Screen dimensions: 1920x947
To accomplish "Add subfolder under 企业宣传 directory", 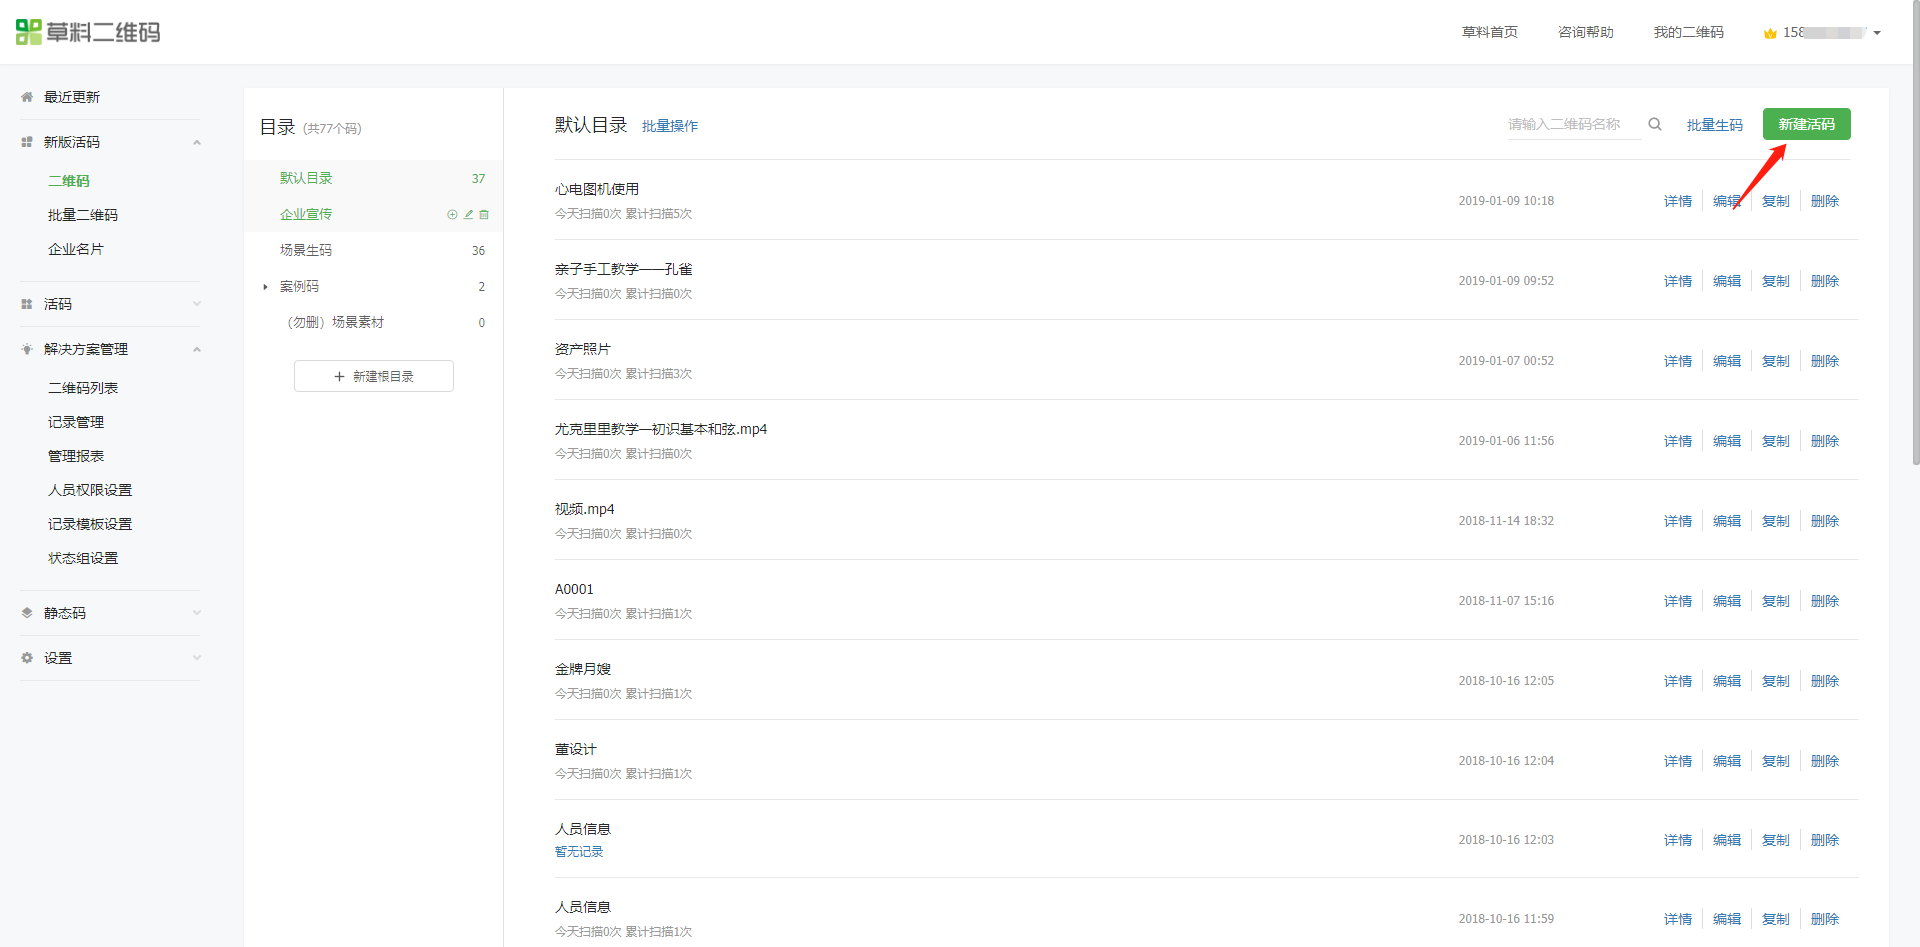I will pos(452,214).
